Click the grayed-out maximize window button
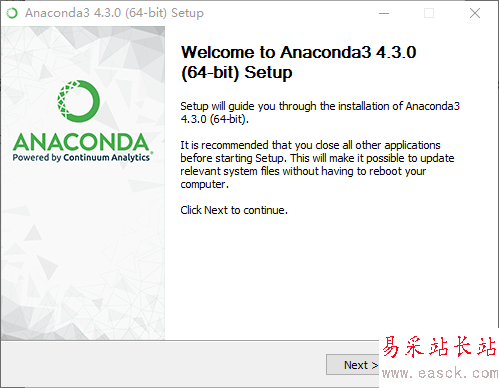499x388 pixels. tap(429, 13)
